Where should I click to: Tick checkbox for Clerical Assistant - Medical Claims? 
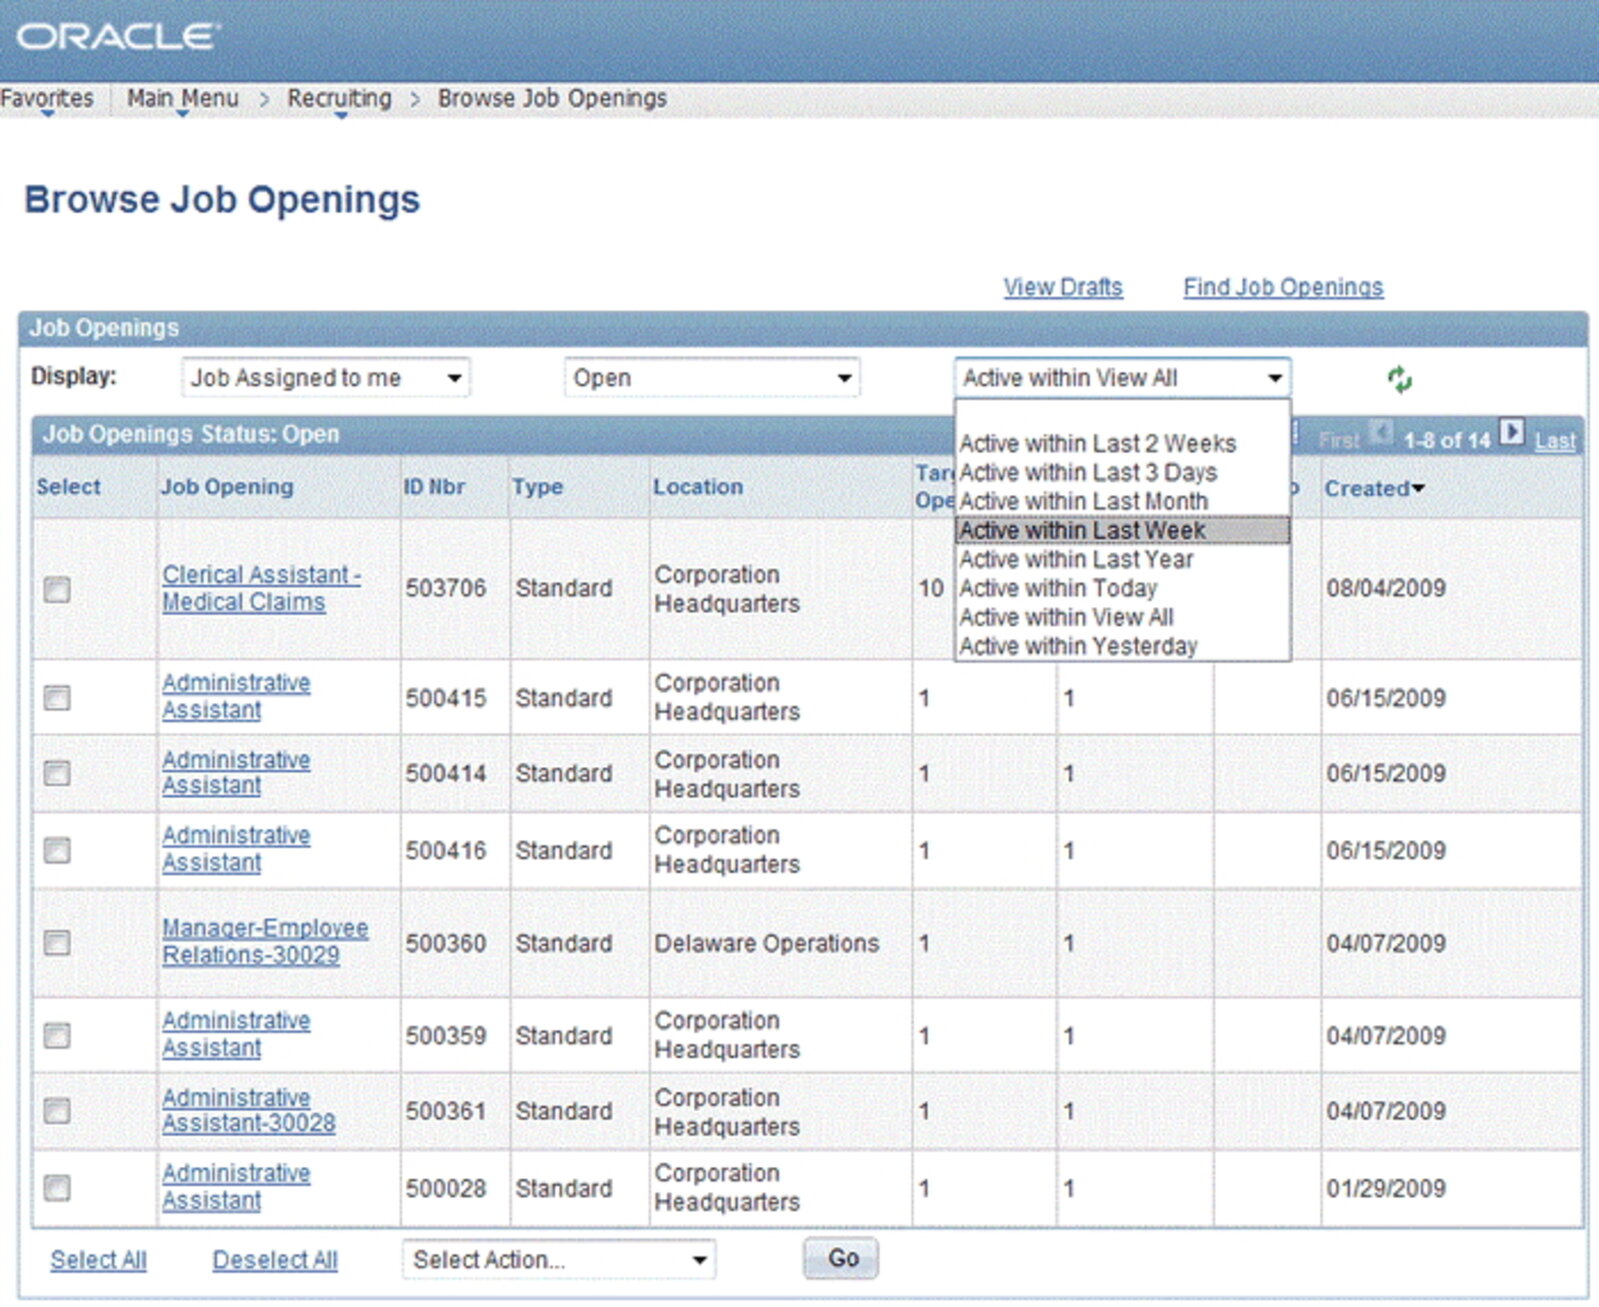(57, 589)
